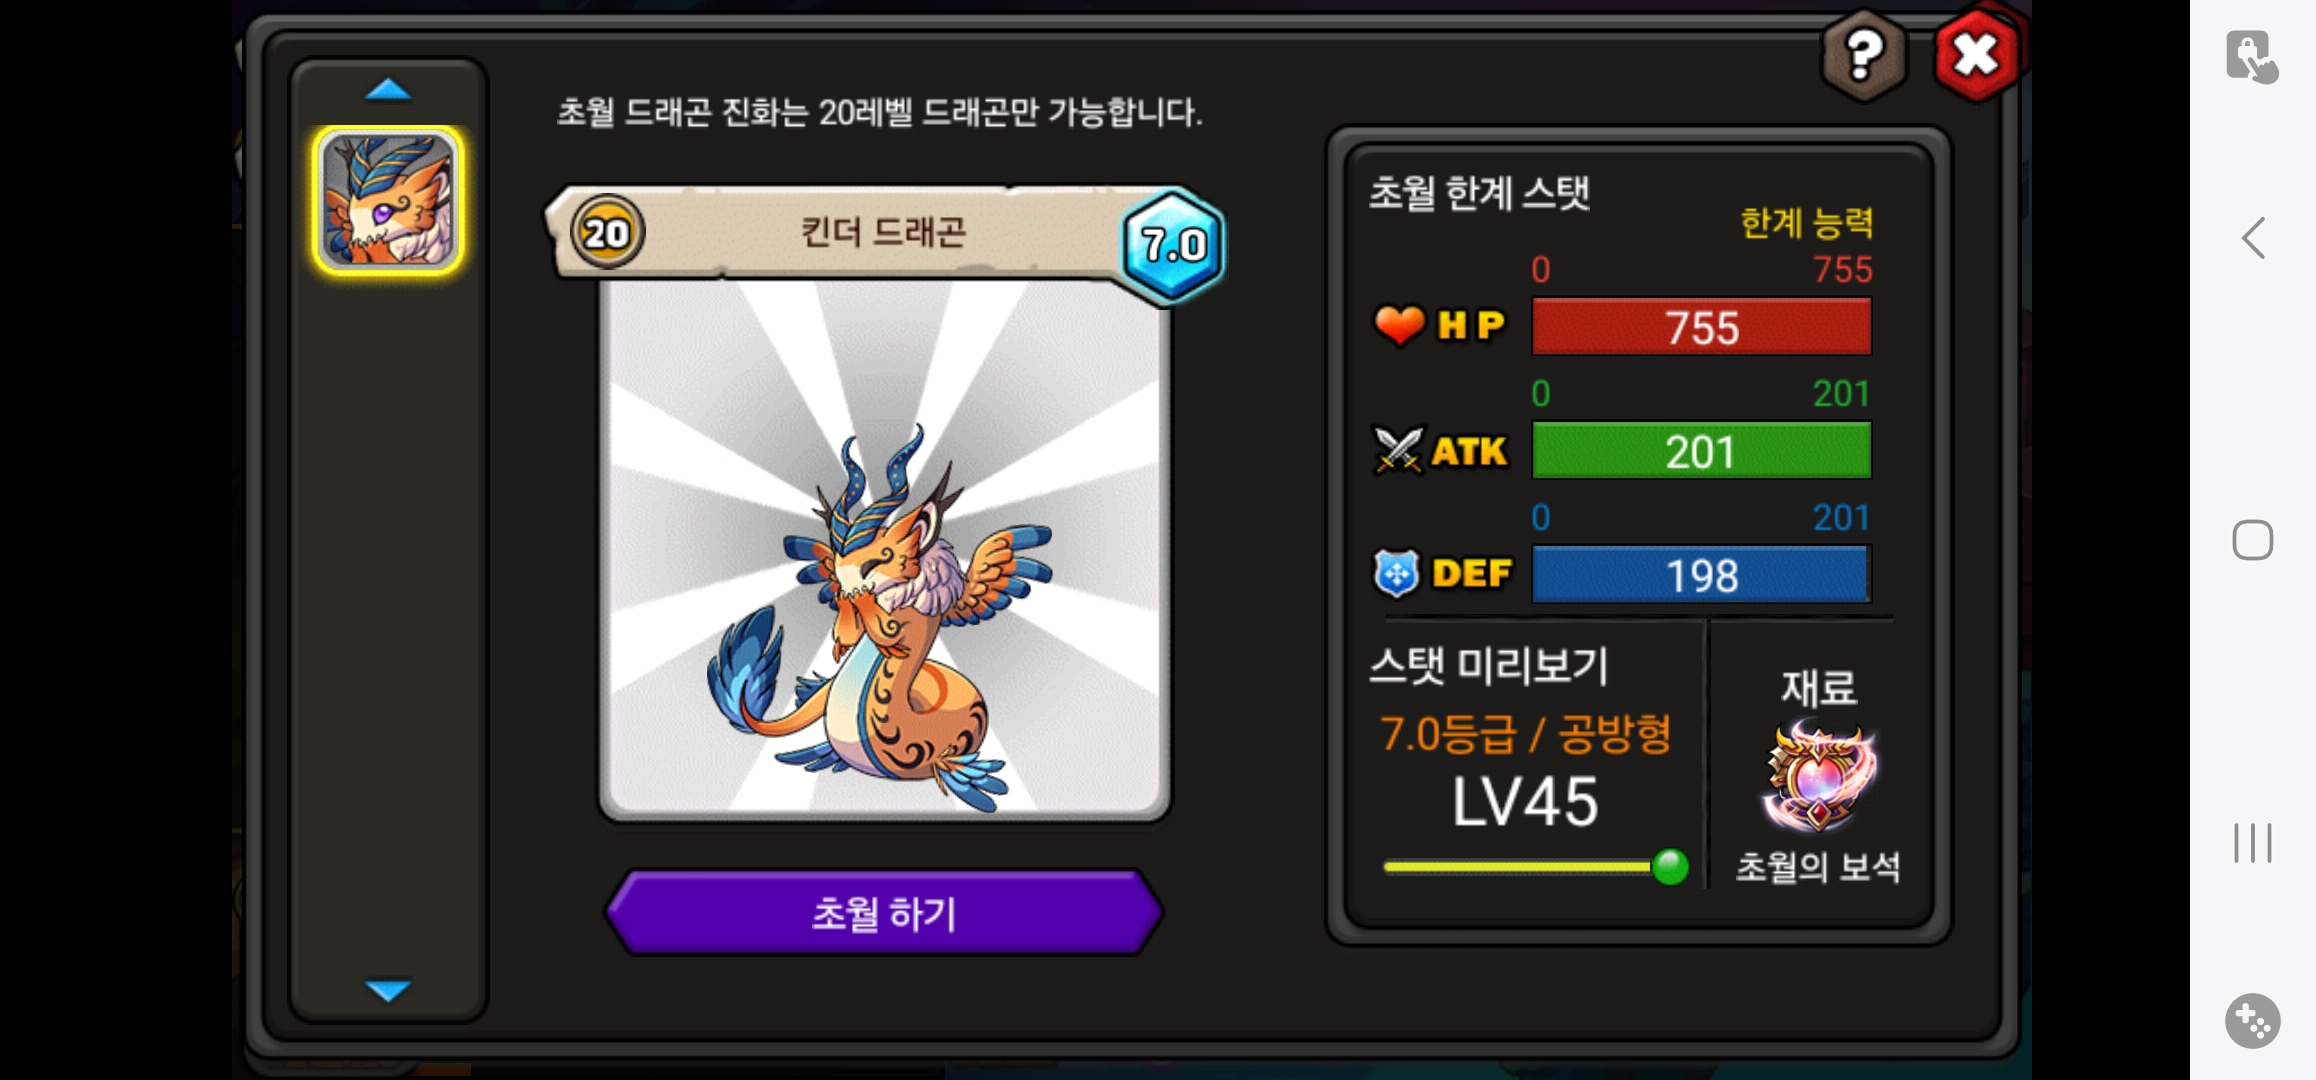Tap the 7.0 grade hexagon badge
Viewport: 2316px width, 1080px height.
coord(1174,246)
